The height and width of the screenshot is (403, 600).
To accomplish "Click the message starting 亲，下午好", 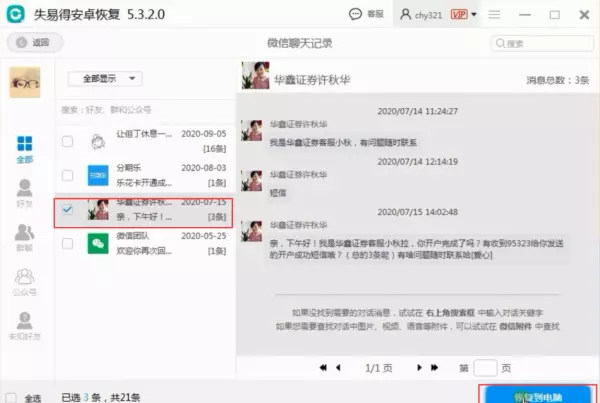I will (x=417, y=249).
